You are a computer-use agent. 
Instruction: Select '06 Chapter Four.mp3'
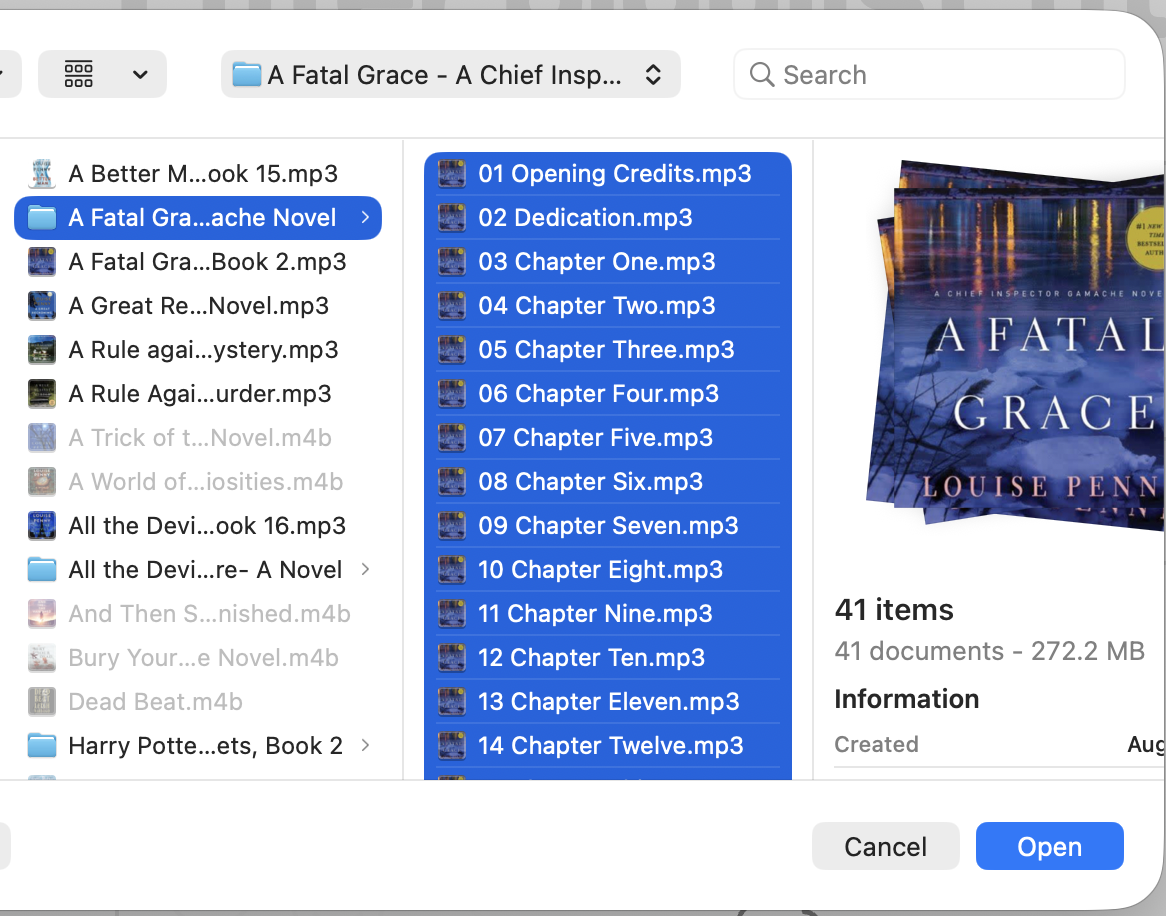[608, 393]
